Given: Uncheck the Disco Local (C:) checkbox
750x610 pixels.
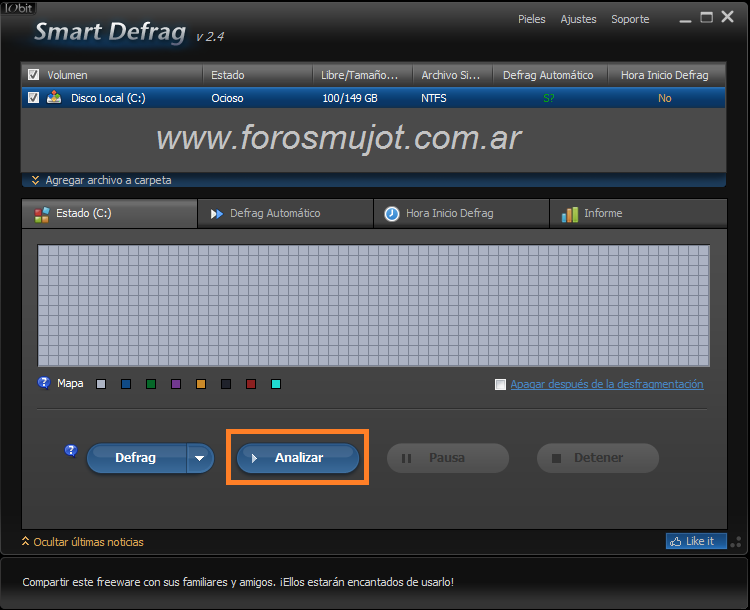Looking at the screenshot, I should pos(34,98).
